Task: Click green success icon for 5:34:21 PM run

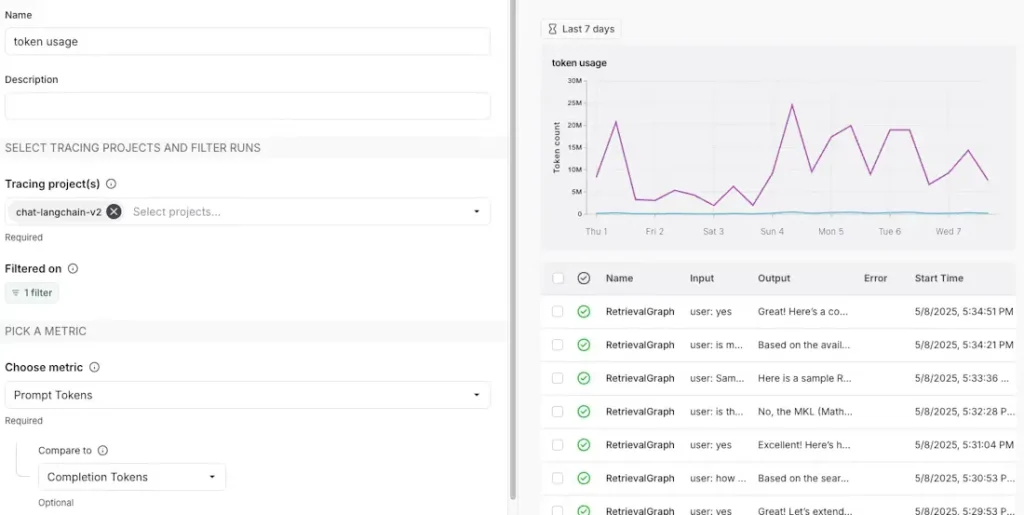Action: pyautogui.click(x=584, y=345)
